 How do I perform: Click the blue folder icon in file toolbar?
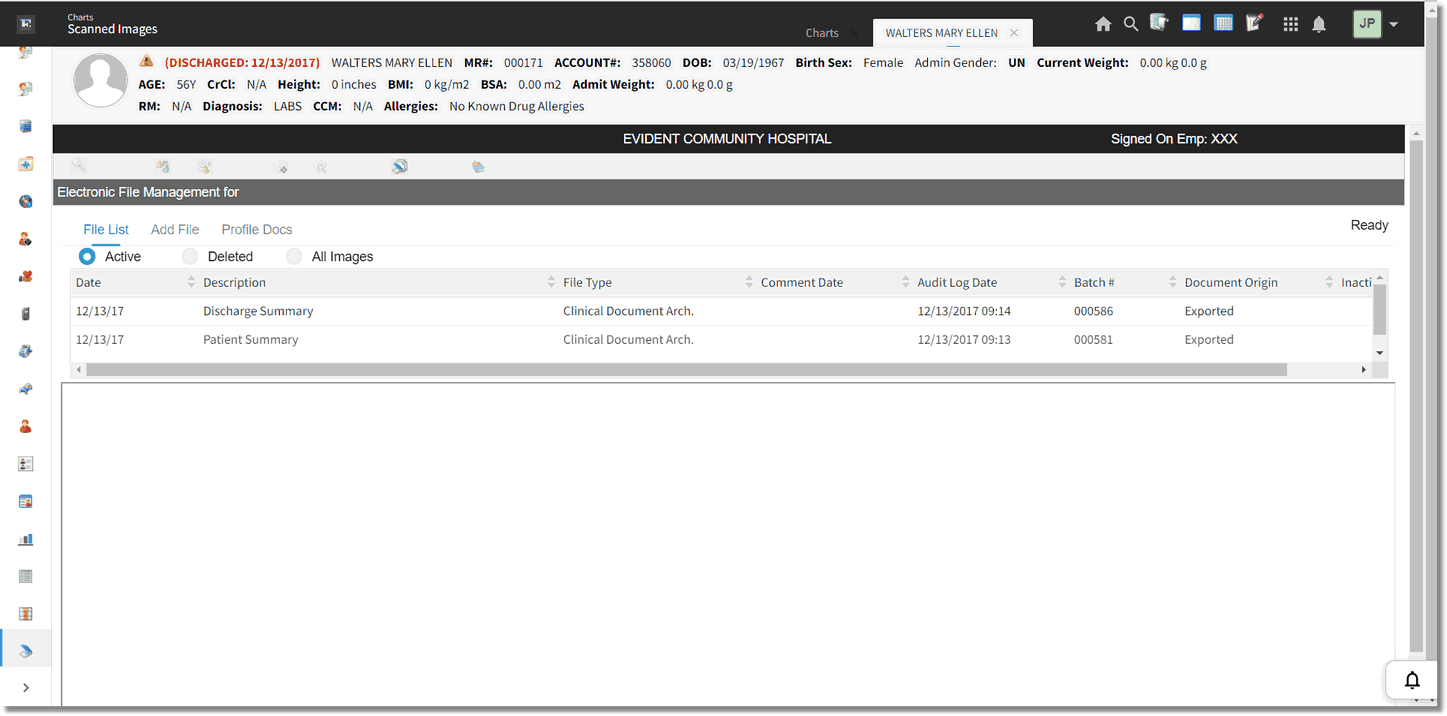[478, 166]
